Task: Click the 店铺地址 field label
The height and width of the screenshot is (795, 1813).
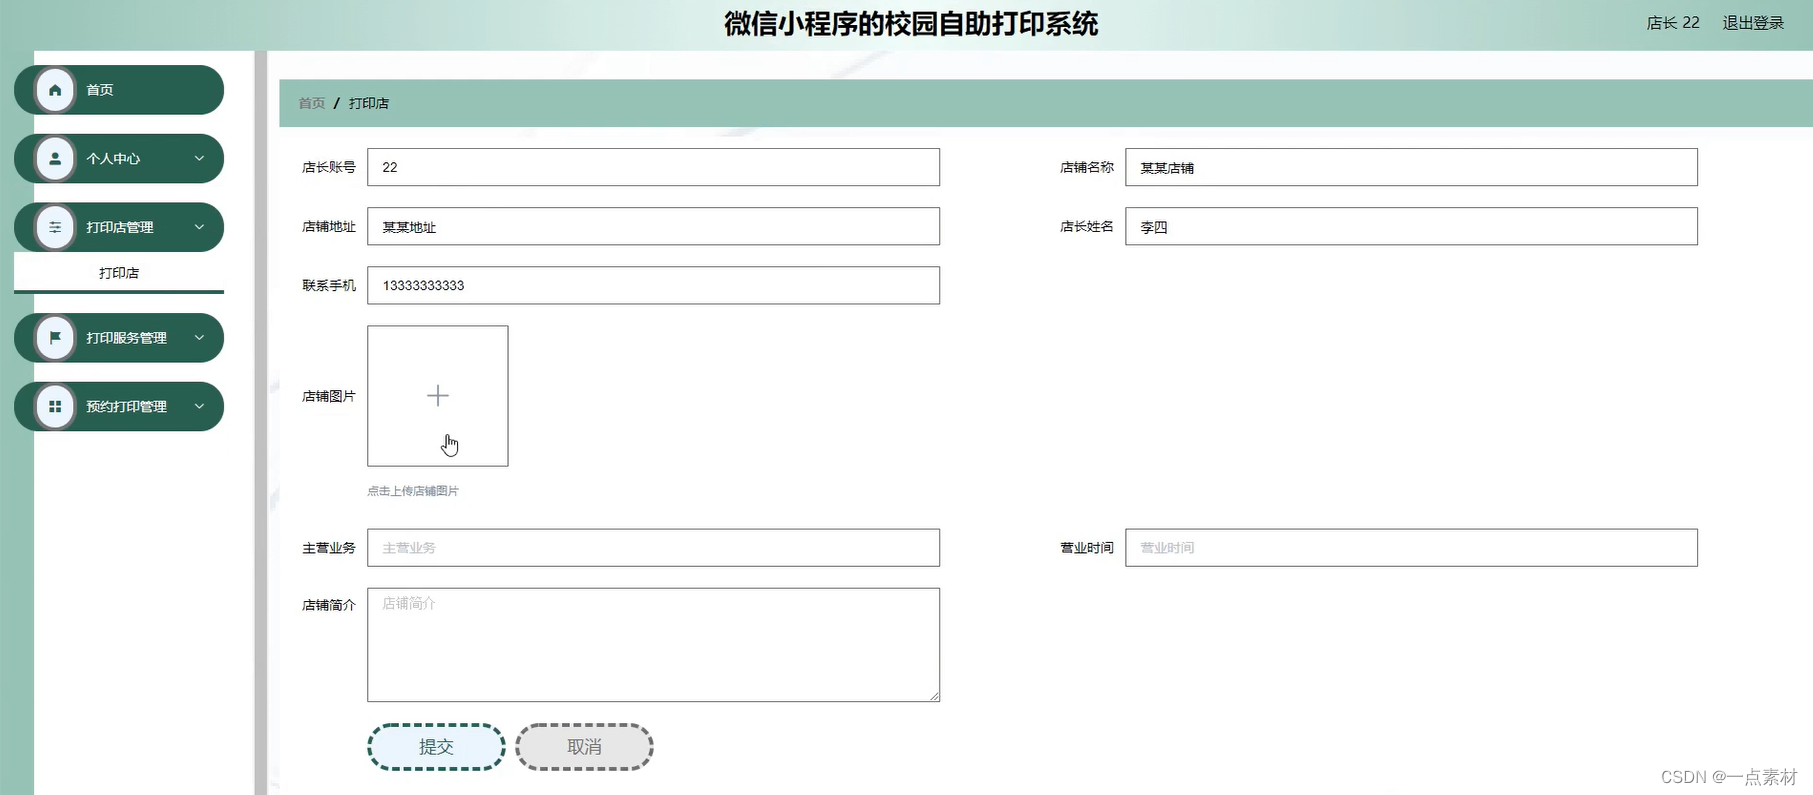Action: (329, 227)
